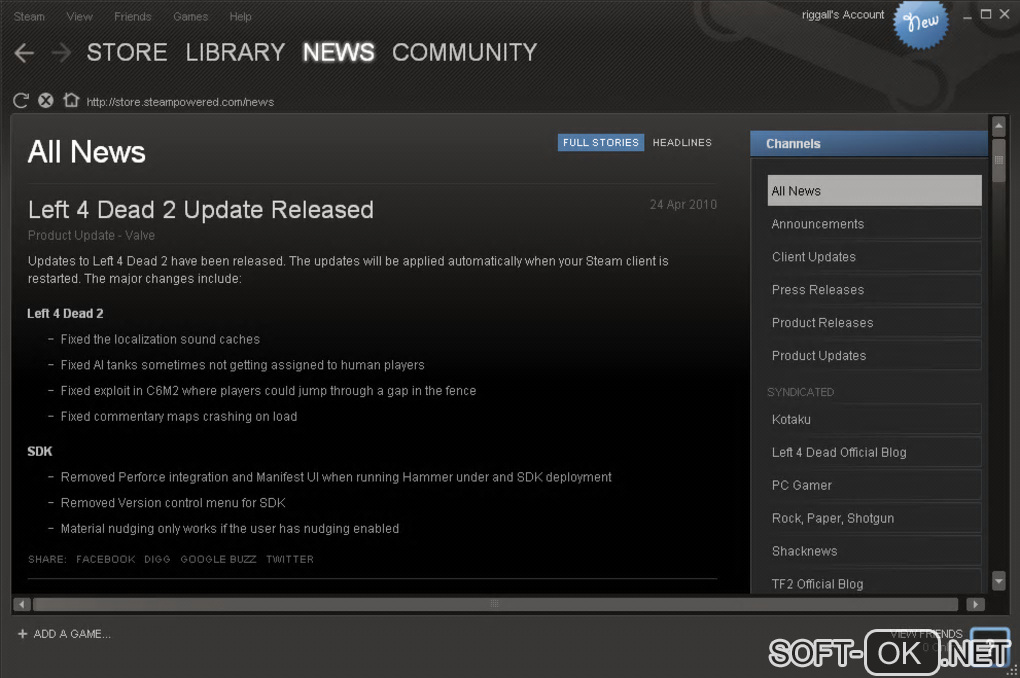Open the Product Releases channel
The height and width of the screenshot is (678, 1020).
pos(874,323)
